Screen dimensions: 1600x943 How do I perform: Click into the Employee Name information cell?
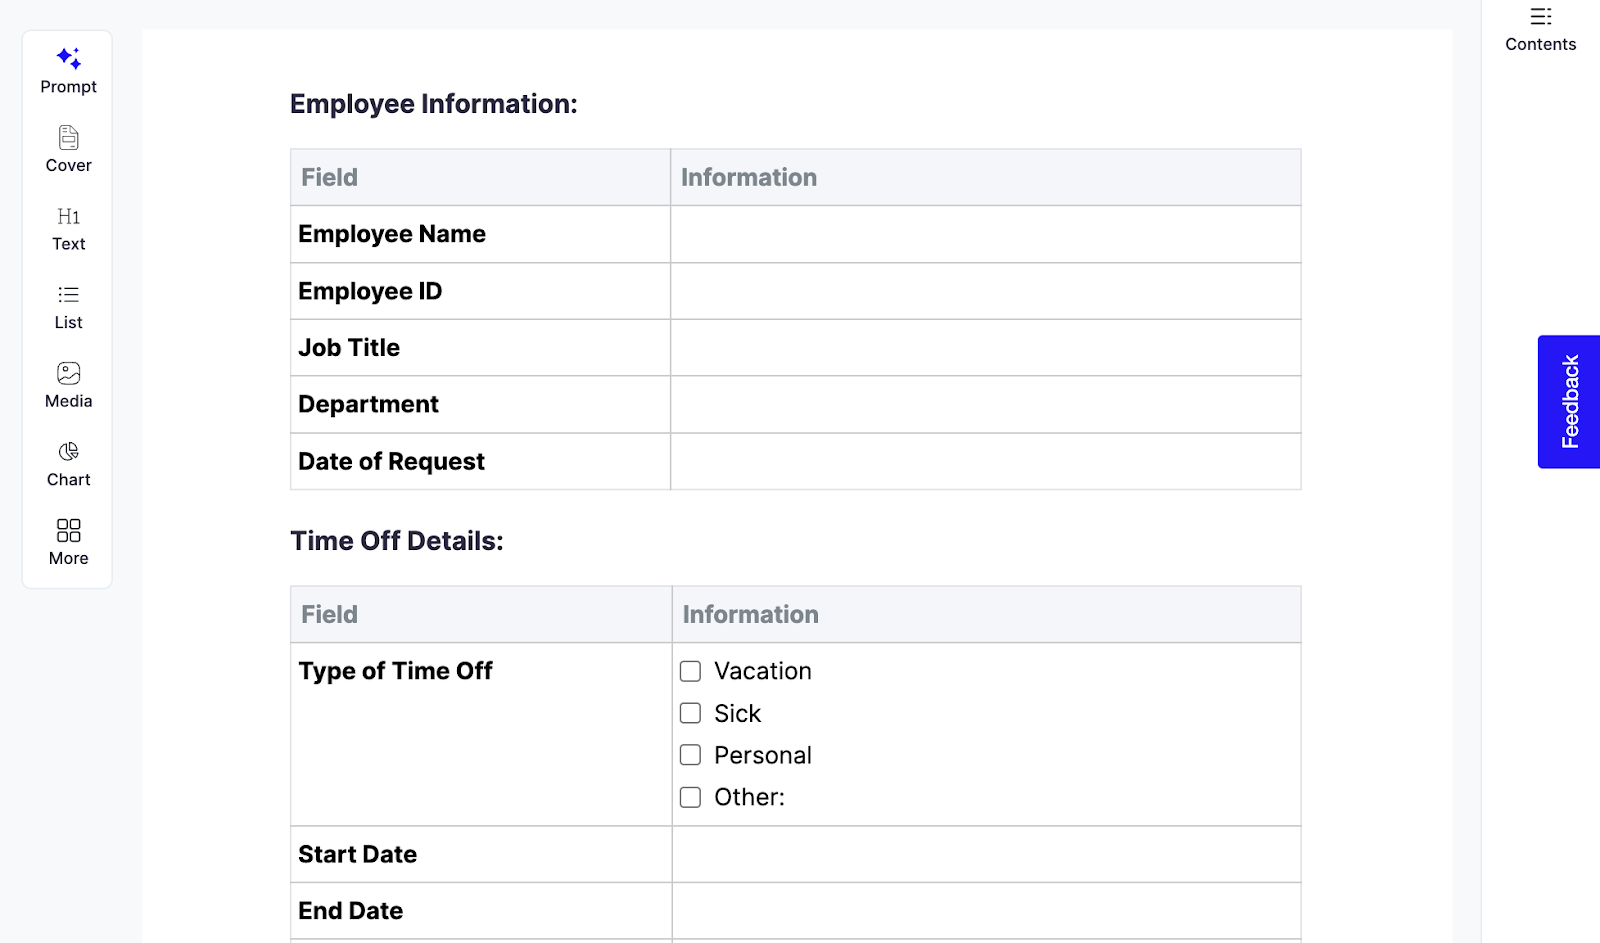[x=985, y=234]
